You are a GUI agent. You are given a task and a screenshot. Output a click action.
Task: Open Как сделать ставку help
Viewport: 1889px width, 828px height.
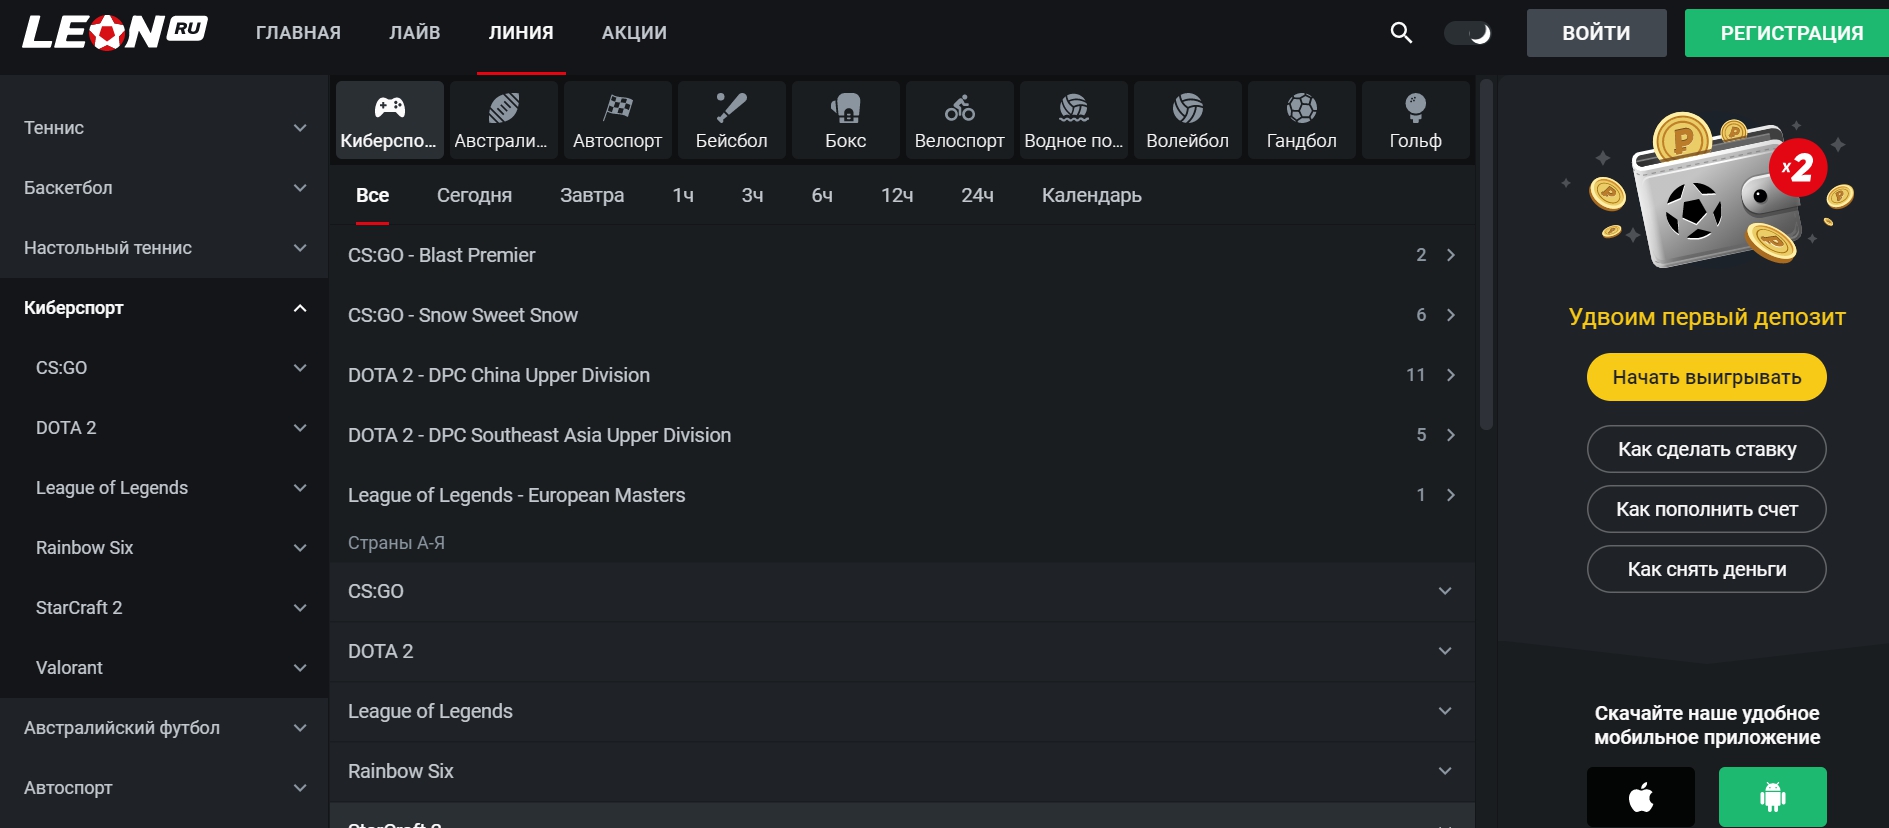pos(1707,449)
